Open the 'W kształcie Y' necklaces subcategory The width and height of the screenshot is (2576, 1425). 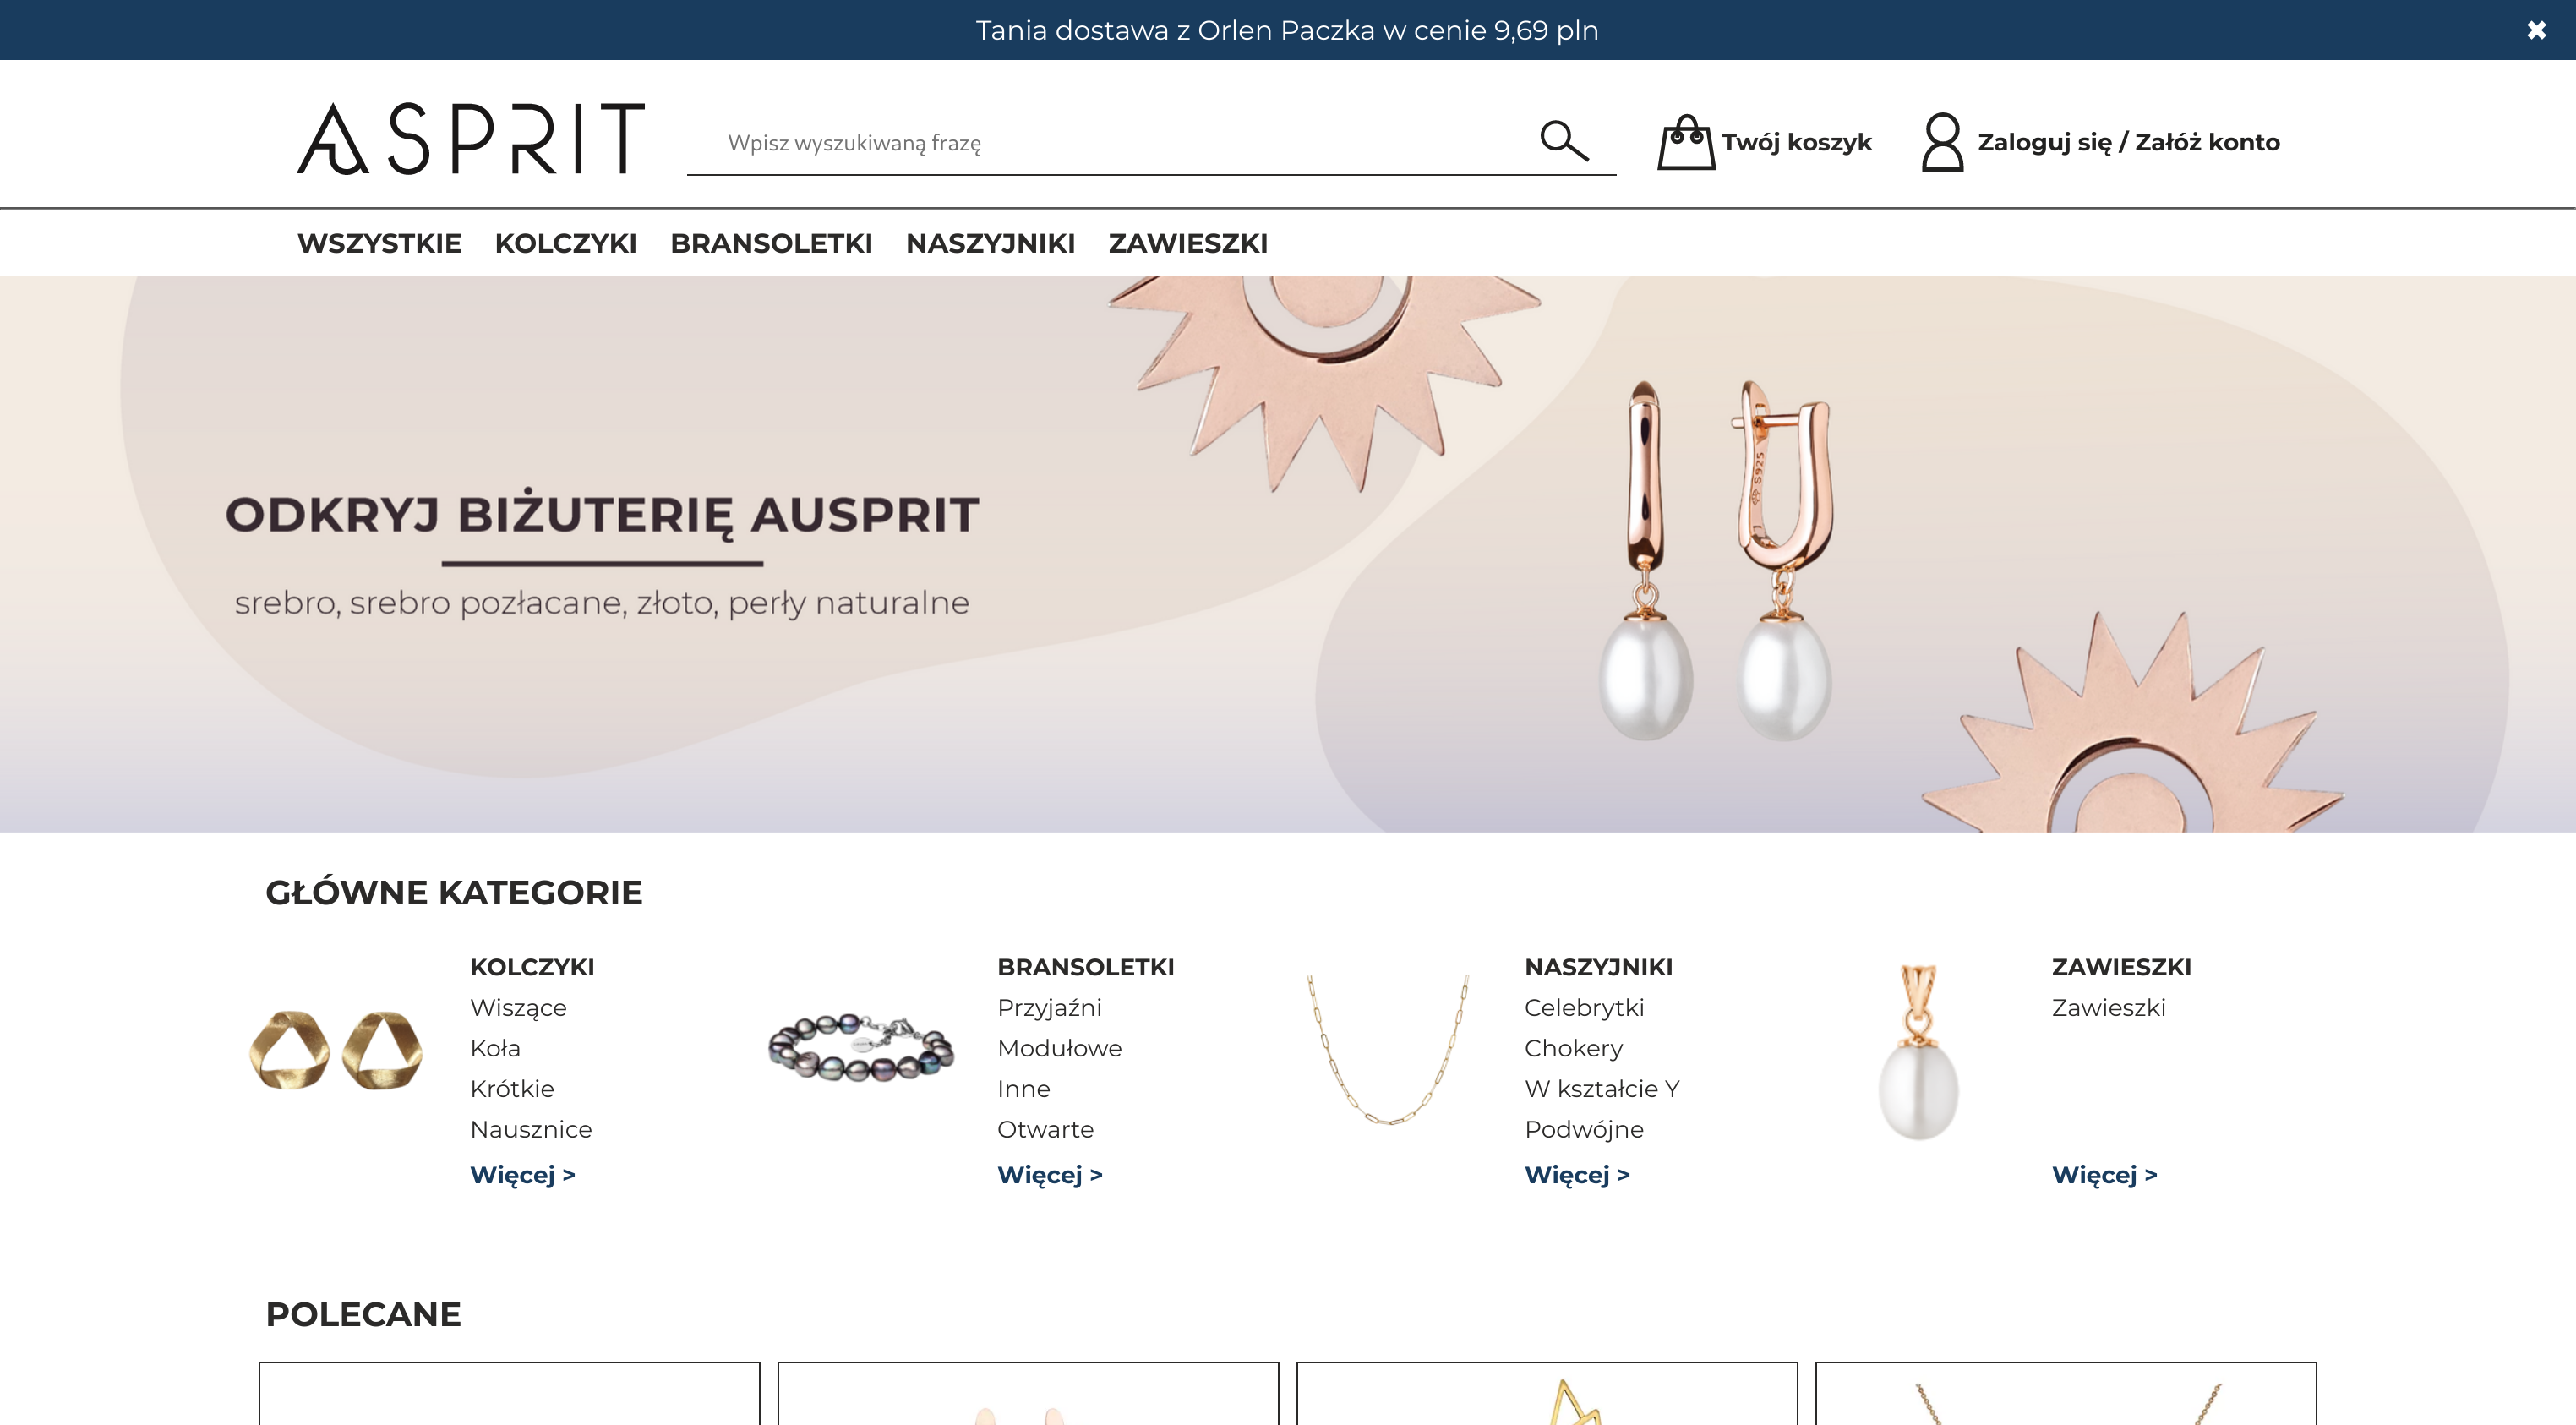[1602, 1089]
